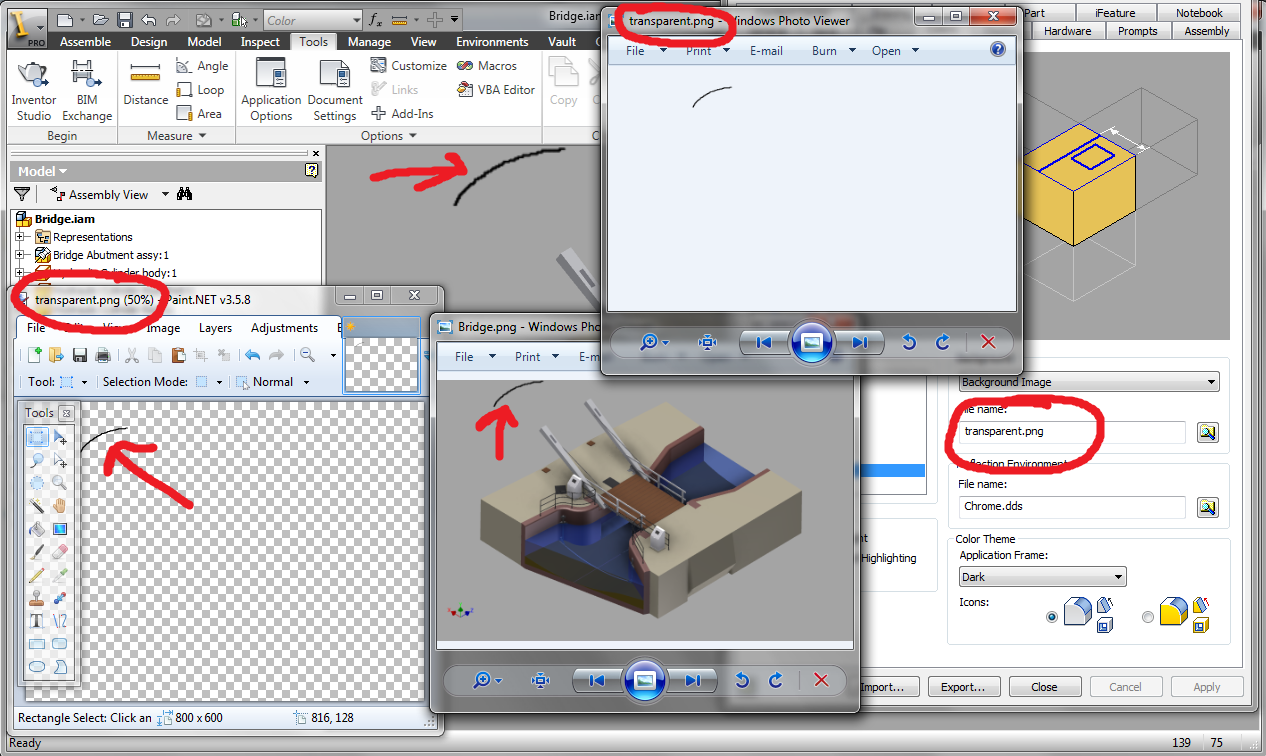Viewport: 1266px width, 756px height.
Task: Select the Rectangle Select tool in Paint.NET
Action: click(x=37, y=437)
